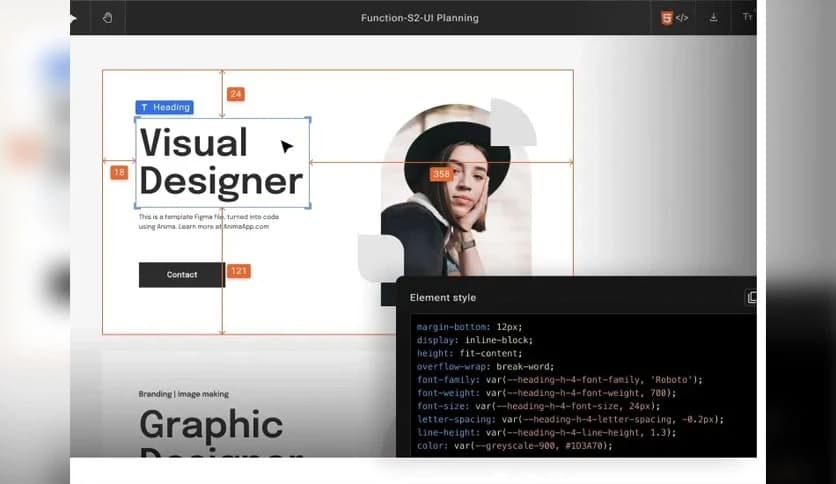Click the color greyscale-900 CSS line
The height and width of the screenshot is (484, 836).
point(514,445)
